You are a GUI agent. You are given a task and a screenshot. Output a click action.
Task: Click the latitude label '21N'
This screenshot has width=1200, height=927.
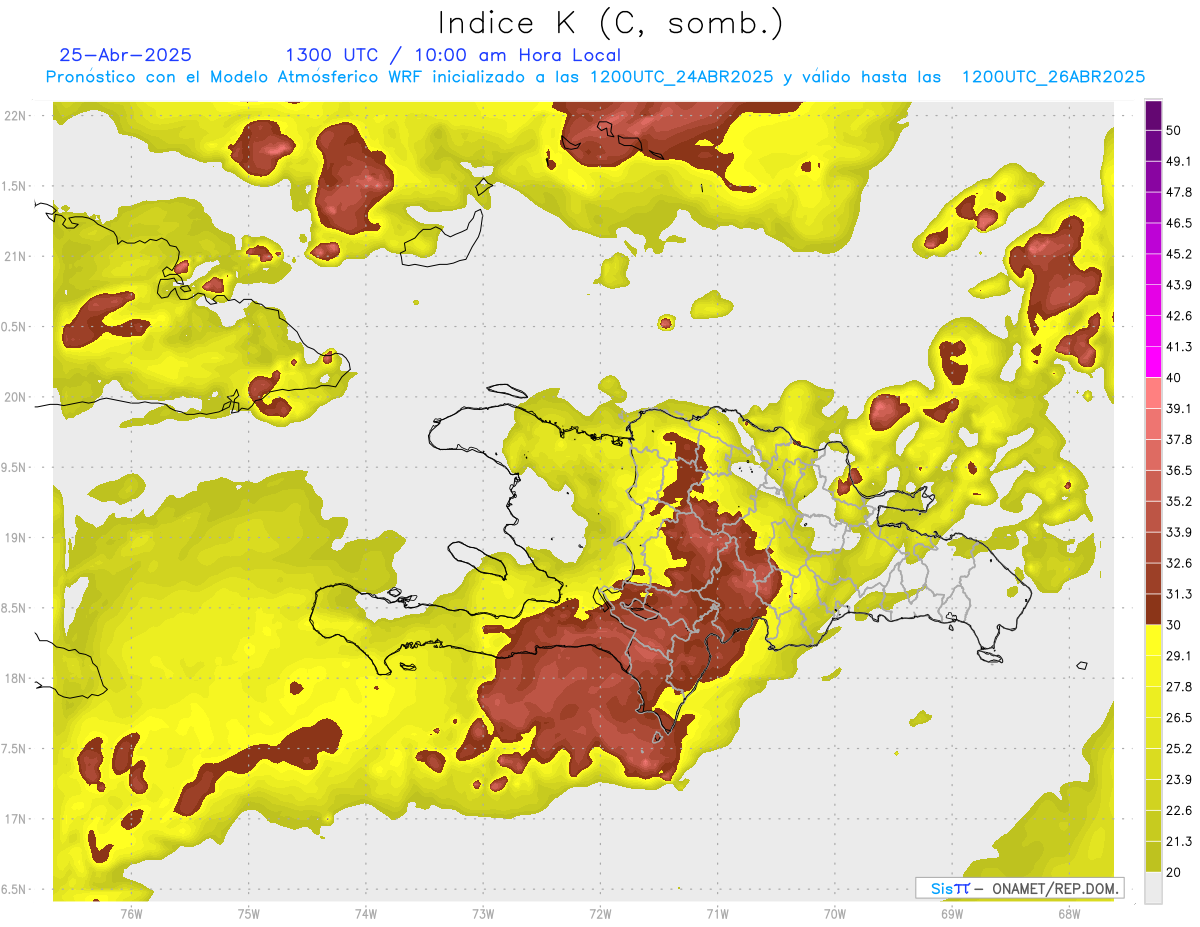[15, 257]
